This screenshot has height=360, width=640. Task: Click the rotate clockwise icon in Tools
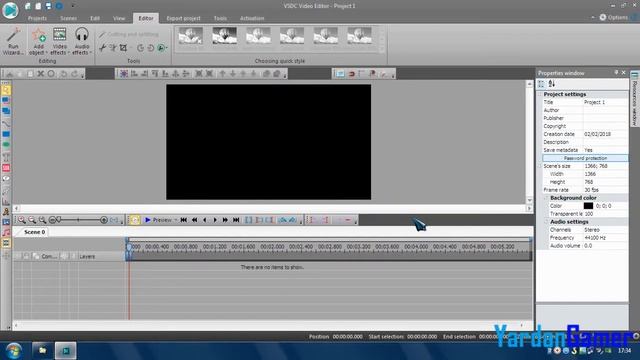coord(140,48)
